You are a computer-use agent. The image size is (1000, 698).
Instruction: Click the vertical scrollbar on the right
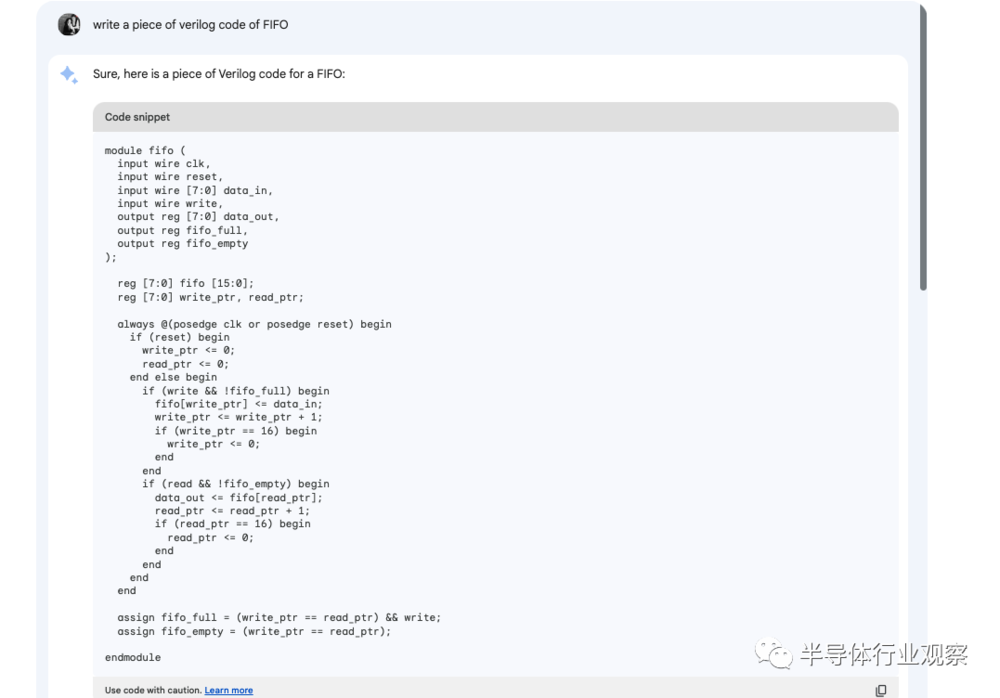(923, 150)
